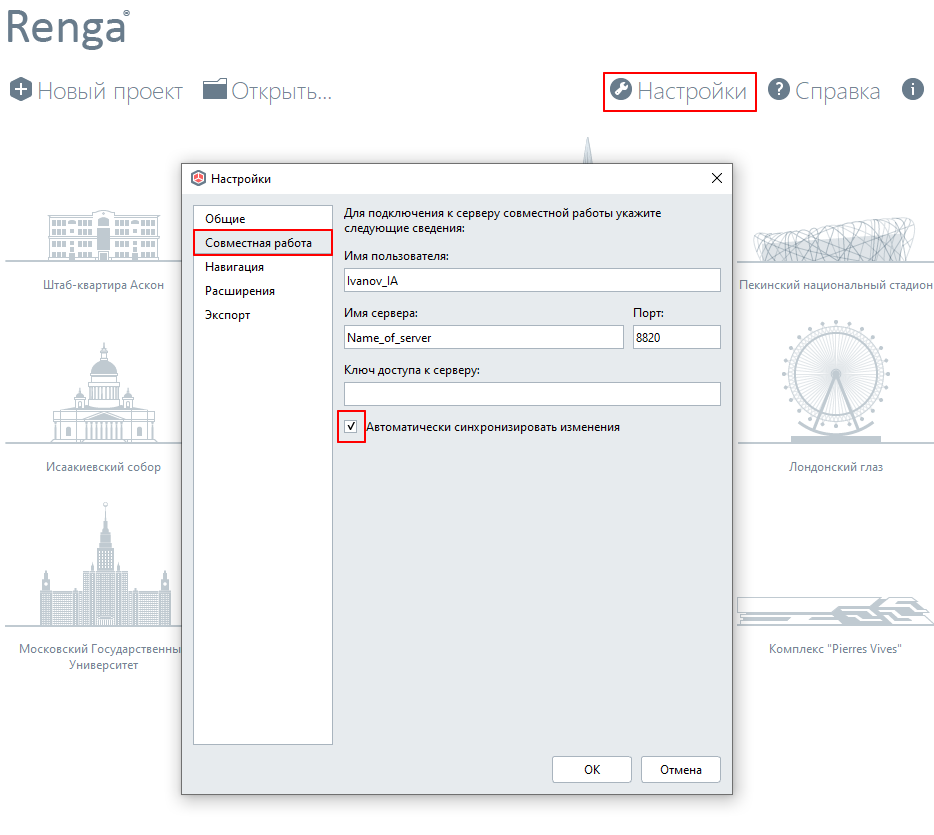934x835 pixels.
Task: Click the wrench icon for Настройки
Action: pyautogui.click(x=621, y=89)
